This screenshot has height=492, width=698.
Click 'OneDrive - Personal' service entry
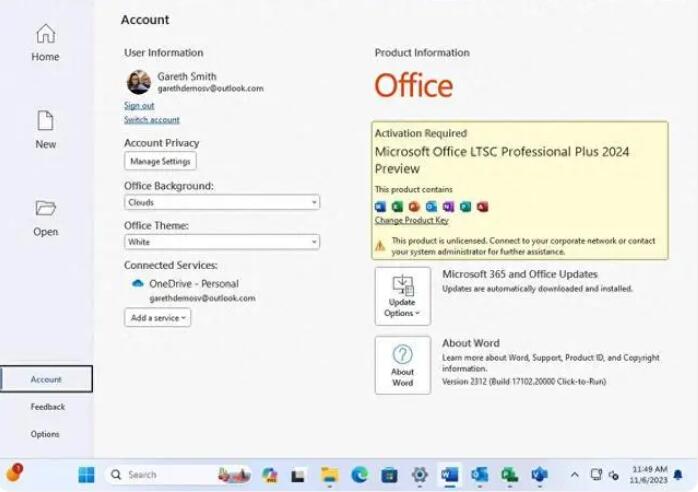(x=194, y=284)
